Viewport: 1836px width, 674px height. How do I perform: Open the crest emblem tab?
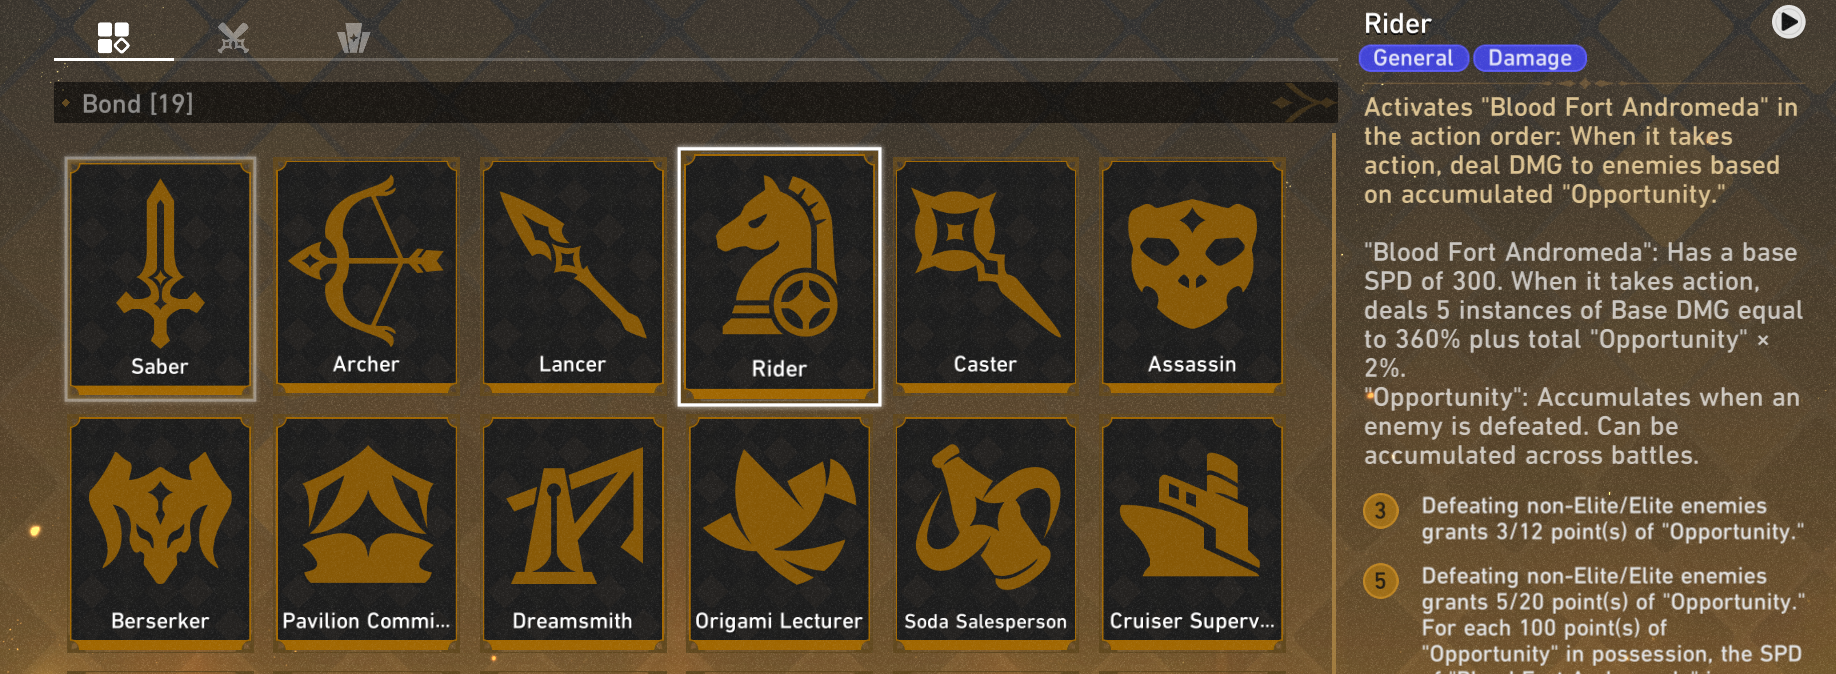tap(353, 38)
